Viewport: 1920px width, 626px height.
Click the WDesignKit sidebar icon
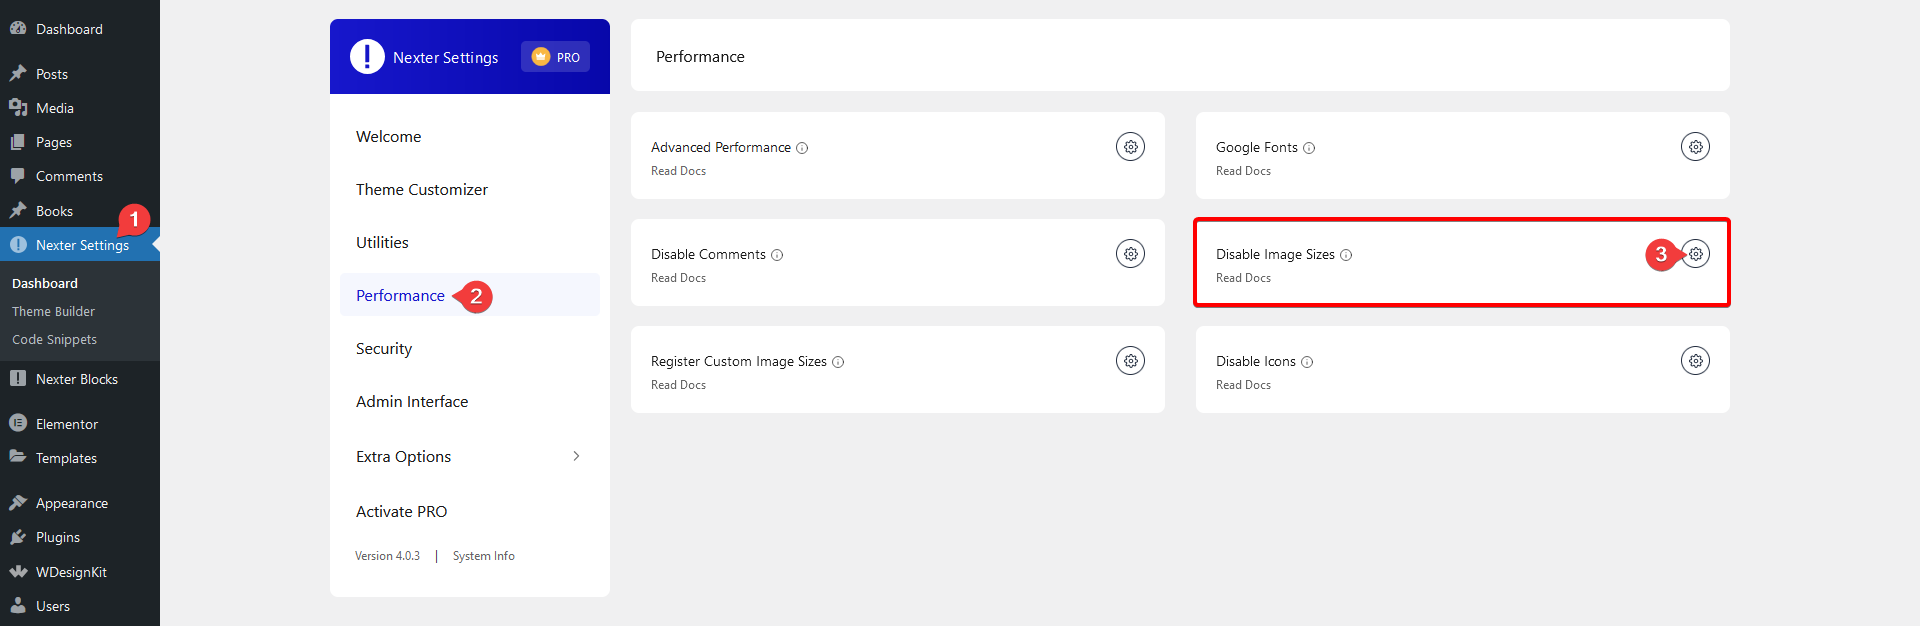click(x=18, y=571)
